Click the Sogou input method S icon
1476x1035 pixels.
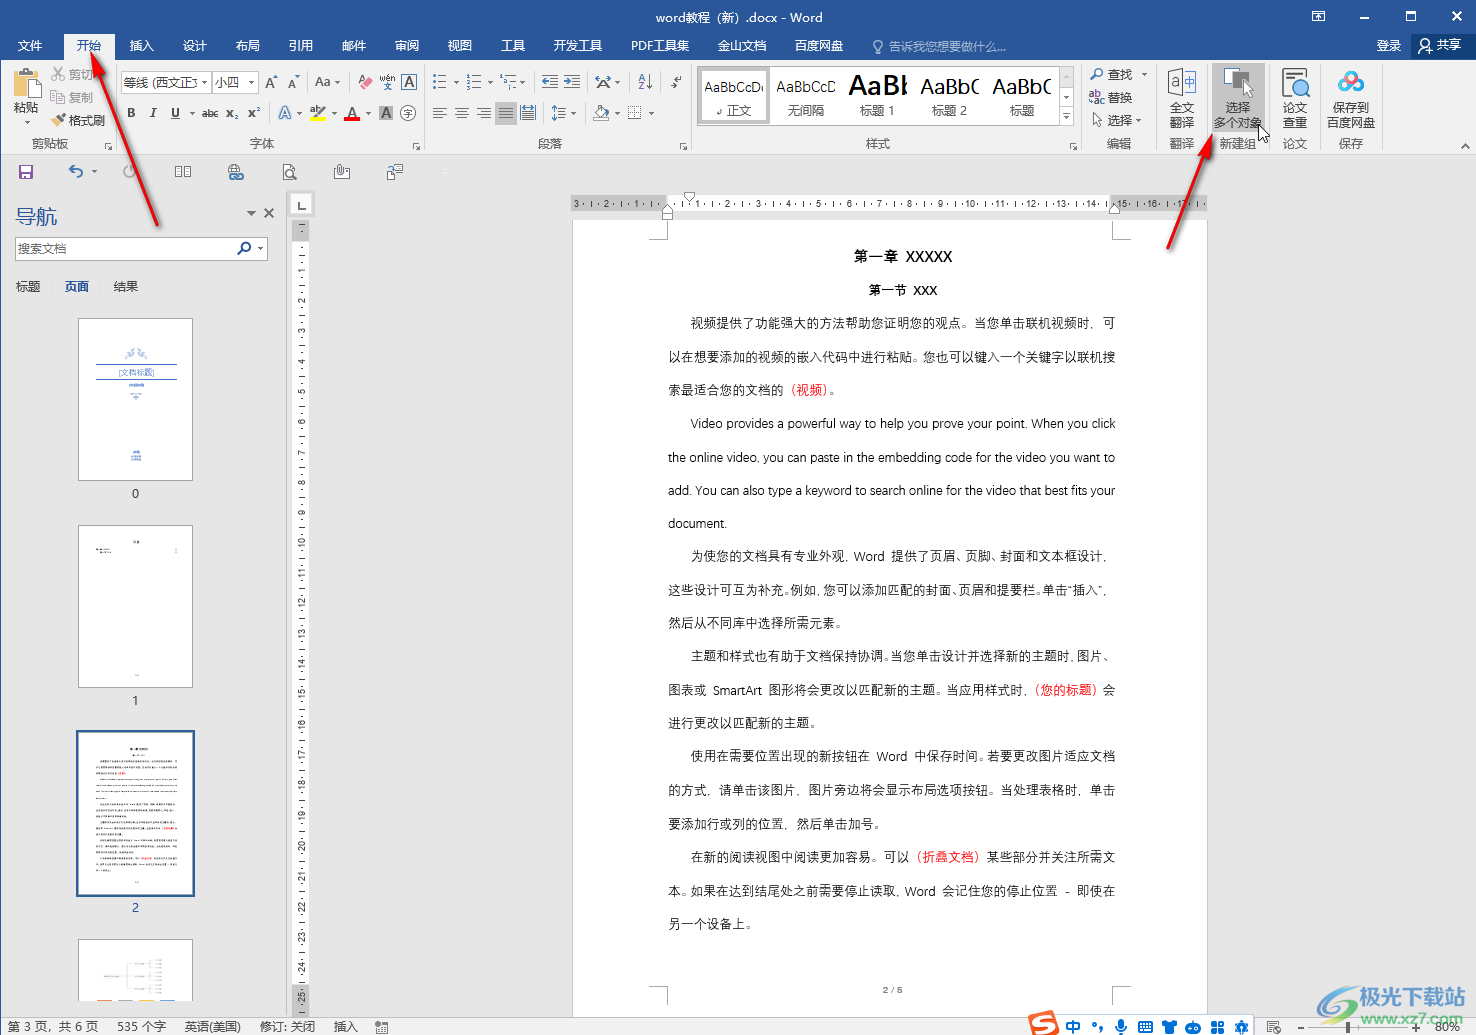coord(1044,1024)
